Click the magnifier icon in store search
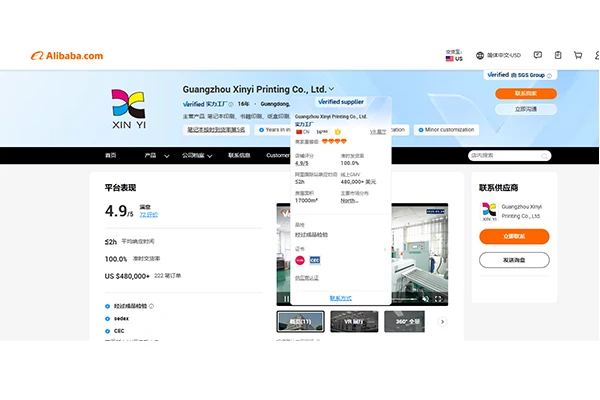600x400 pixels. [x=545, y=156]
